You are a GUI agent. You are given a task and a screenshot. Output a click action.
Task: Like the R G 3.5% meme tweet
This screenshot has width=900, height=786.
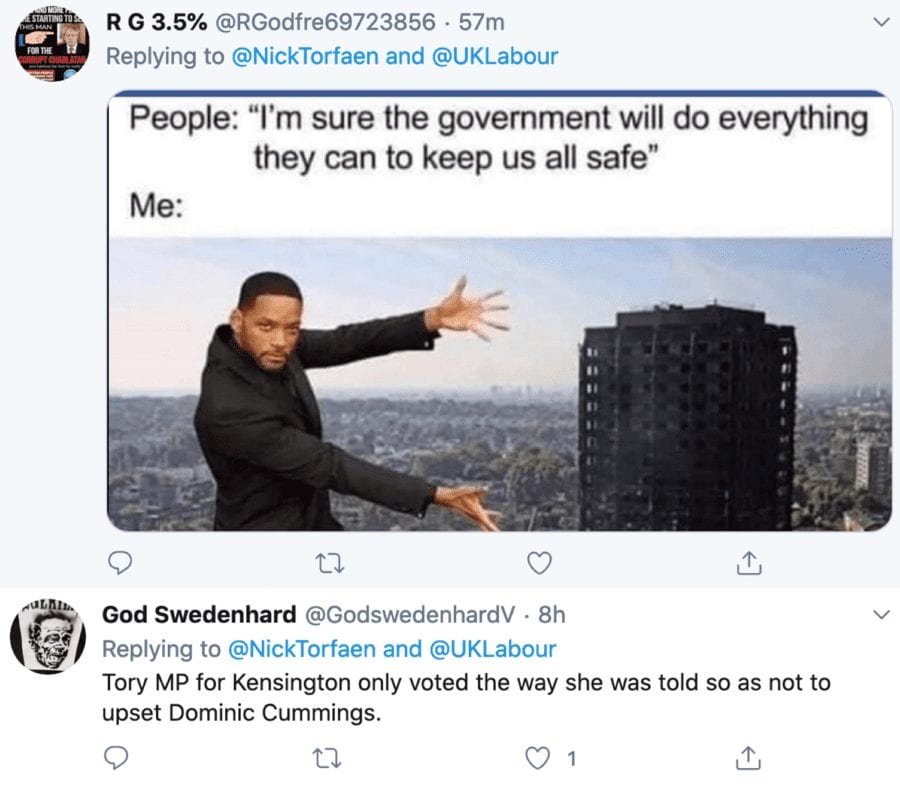[x=539, y=564]
